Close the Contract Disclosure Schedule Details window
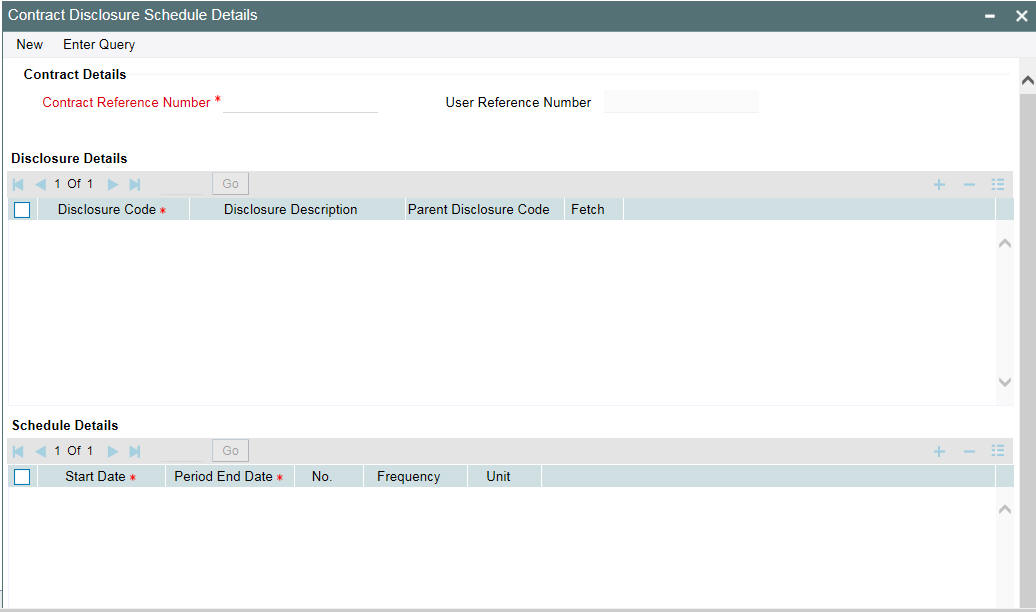 coord(1021,16)
